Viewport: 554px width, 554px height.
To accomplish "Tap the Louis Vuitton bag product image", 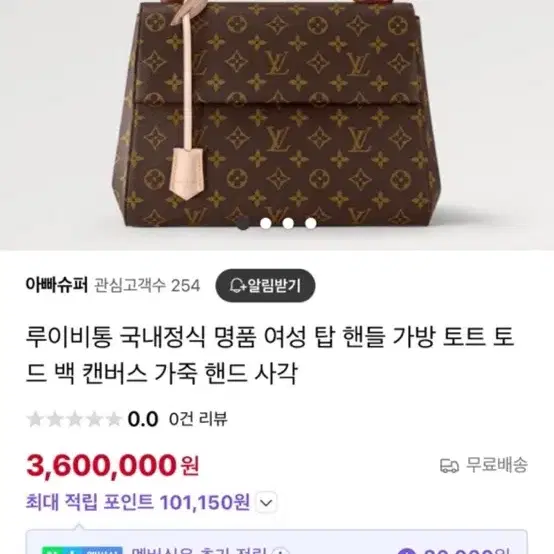I will click(x=277, y=117).
